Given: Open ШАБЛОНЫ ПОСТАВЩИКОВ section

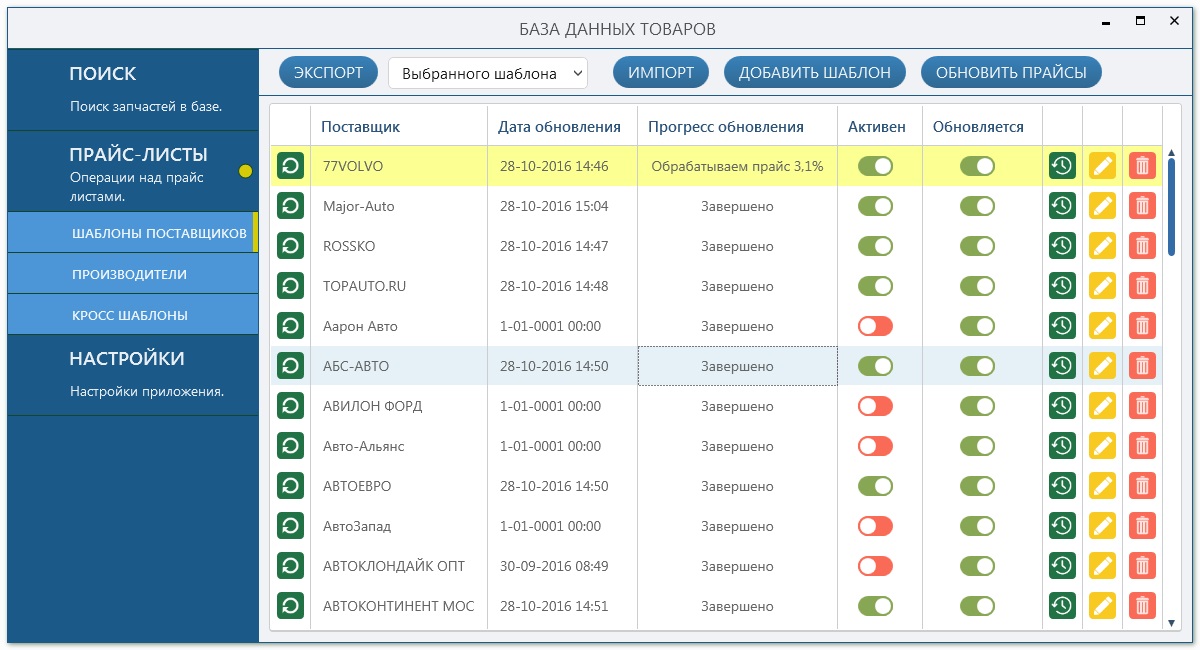Looking at the screenshot, I should (133, 233).
